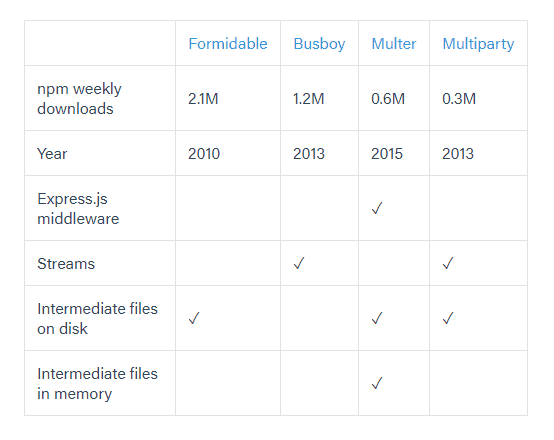554x440 pixels.
Task: Click Multer's Express.js middleware checkmark
Action: tap(377, 208)
